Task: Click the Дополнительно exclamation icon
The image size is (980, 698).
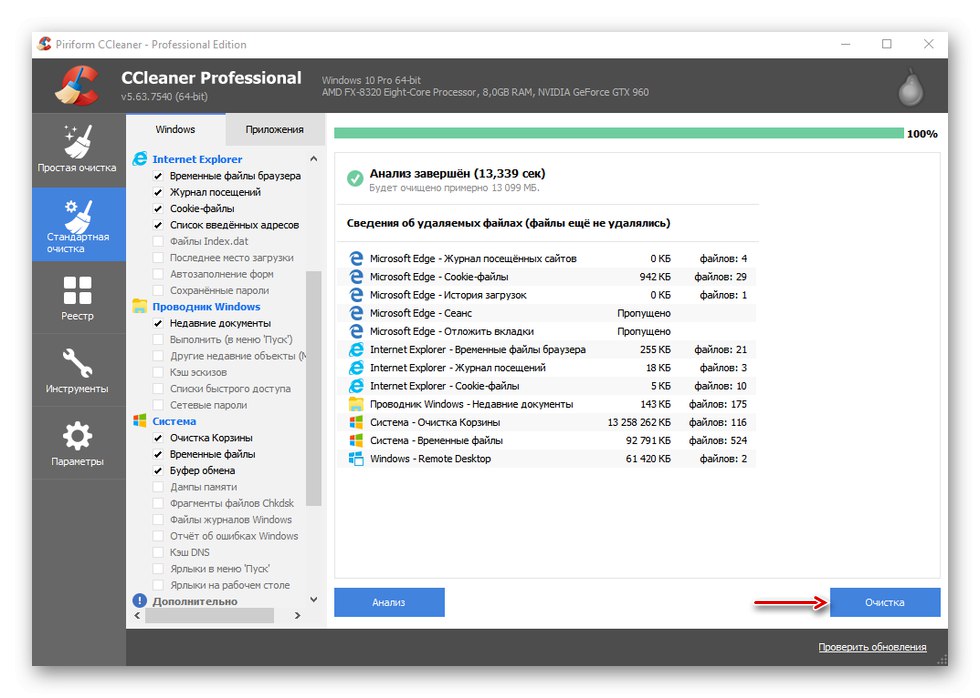Action: click(x=140, y=601)
